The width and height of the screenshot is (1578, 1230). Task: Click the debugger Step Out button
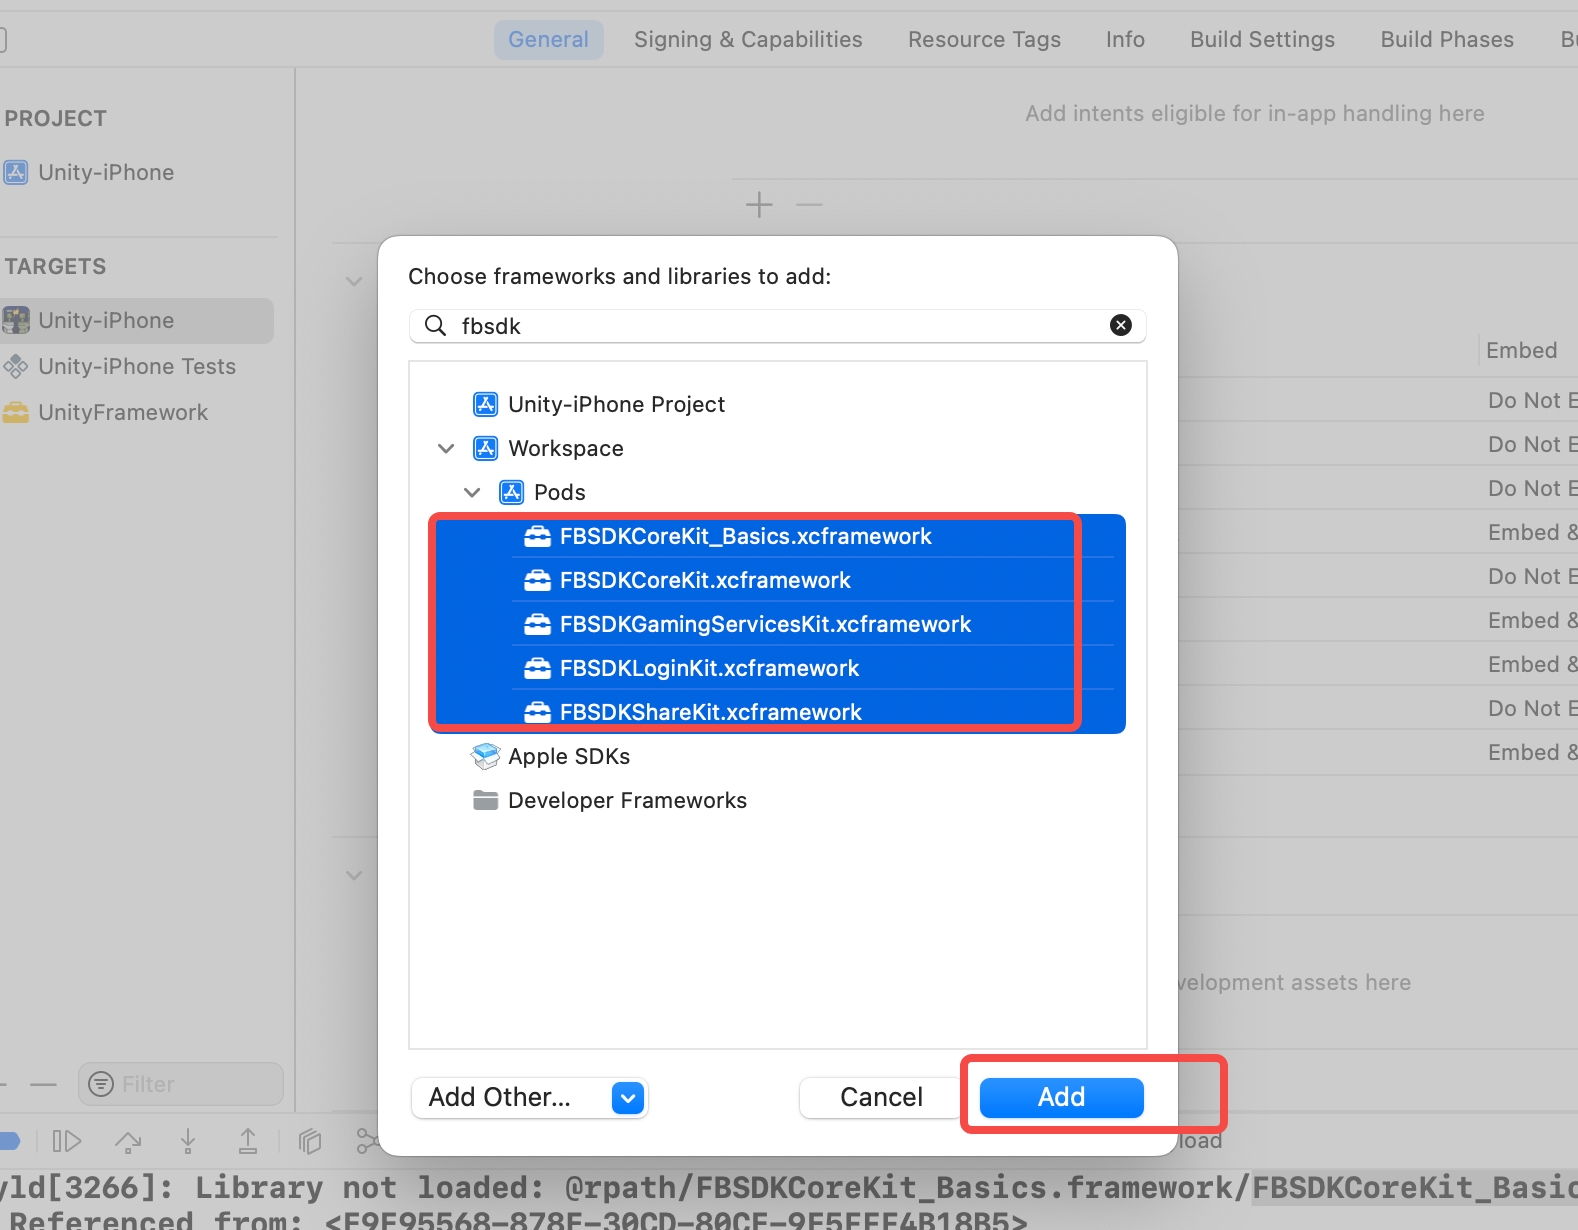click(x=248, y=1141)
